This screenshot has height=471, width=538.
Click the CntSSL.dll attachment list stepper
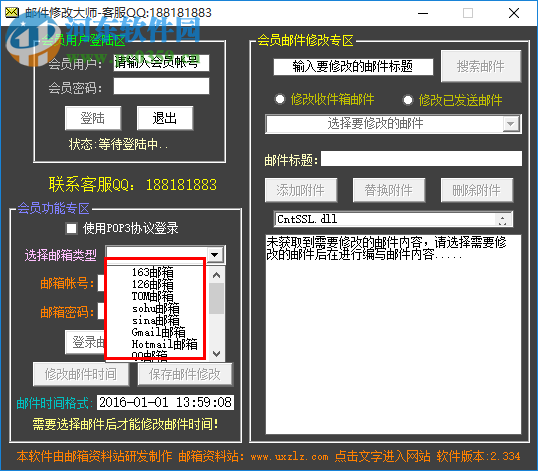click(503, 220)
